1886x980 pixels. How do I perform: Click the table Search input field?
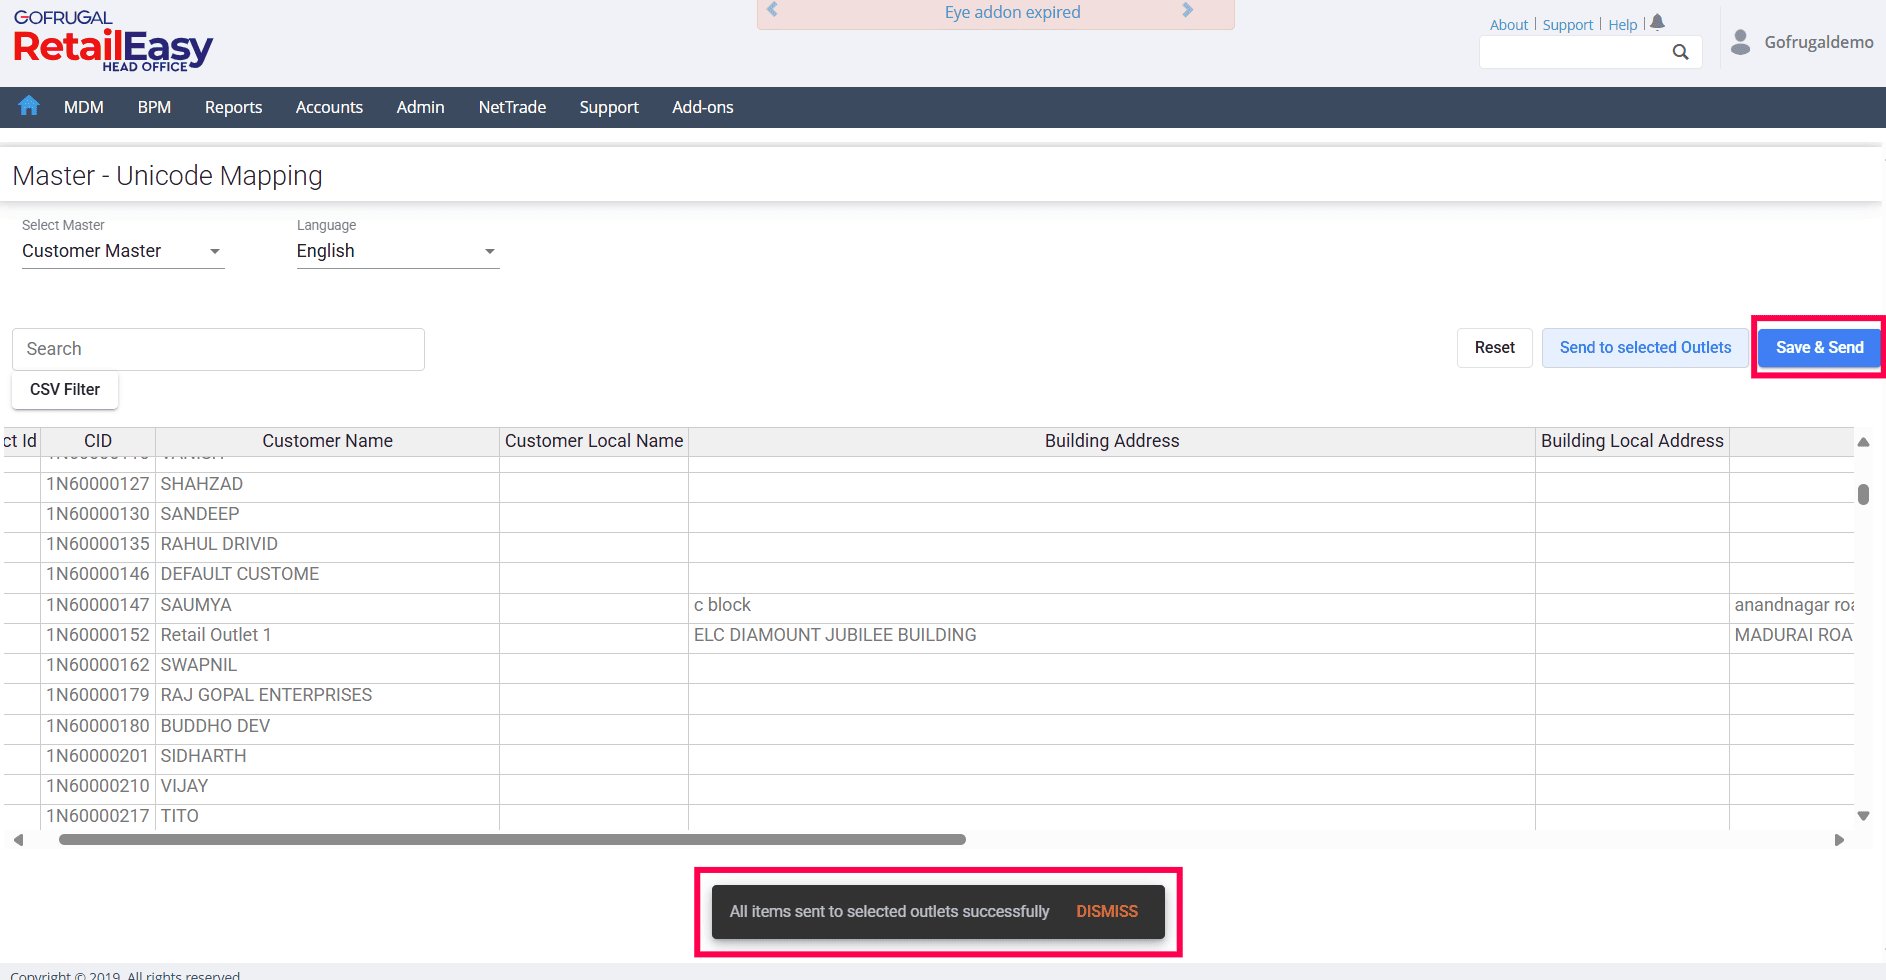[218, 349]
